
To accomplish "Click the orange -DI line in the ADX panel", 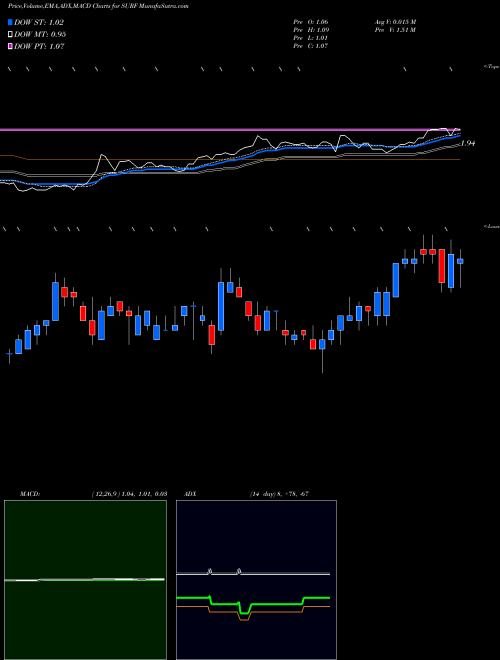I will (274, 612).
